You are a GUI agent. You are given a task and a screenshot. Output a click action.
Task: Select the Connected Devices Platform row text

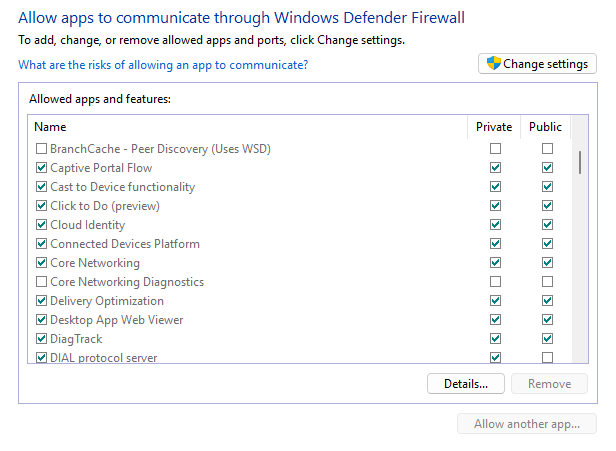[125, 244]
